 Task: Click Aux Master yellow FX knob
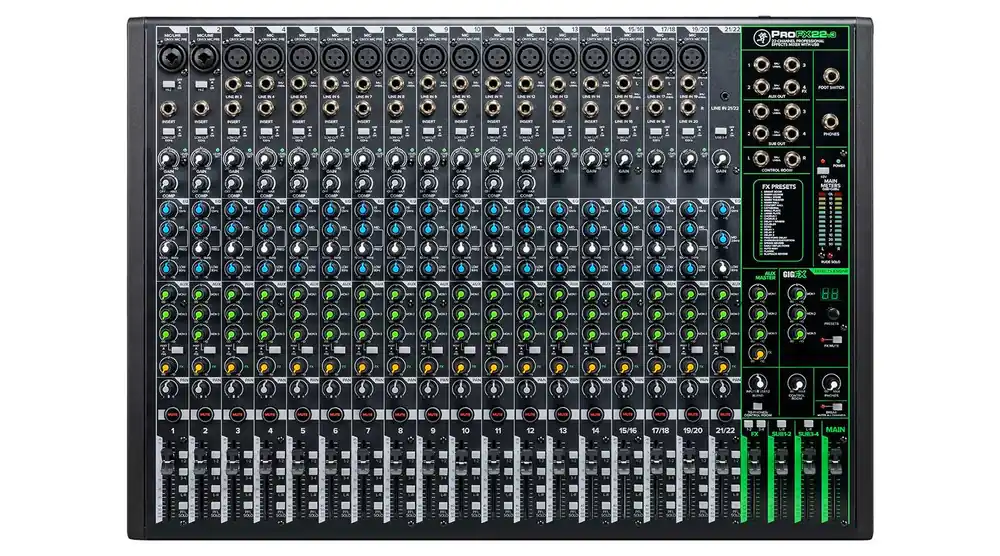pos(758,353)
